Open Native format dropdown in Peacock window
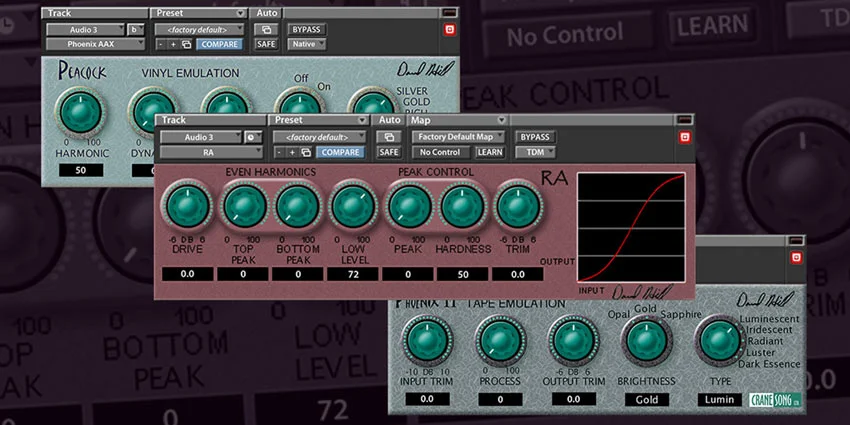 [307, 44]
